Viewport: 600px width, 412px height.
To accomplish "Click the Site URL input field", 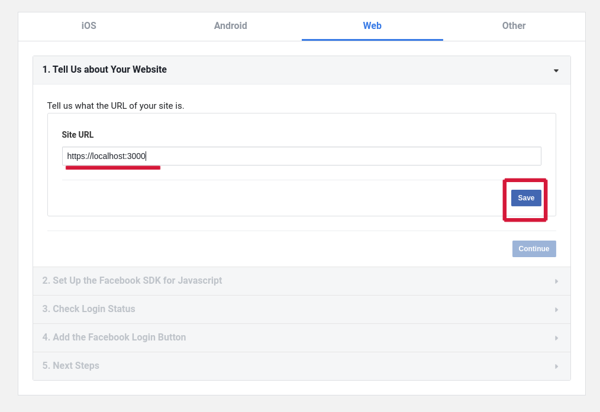I will pyautogui.click(x=302, y=156).
